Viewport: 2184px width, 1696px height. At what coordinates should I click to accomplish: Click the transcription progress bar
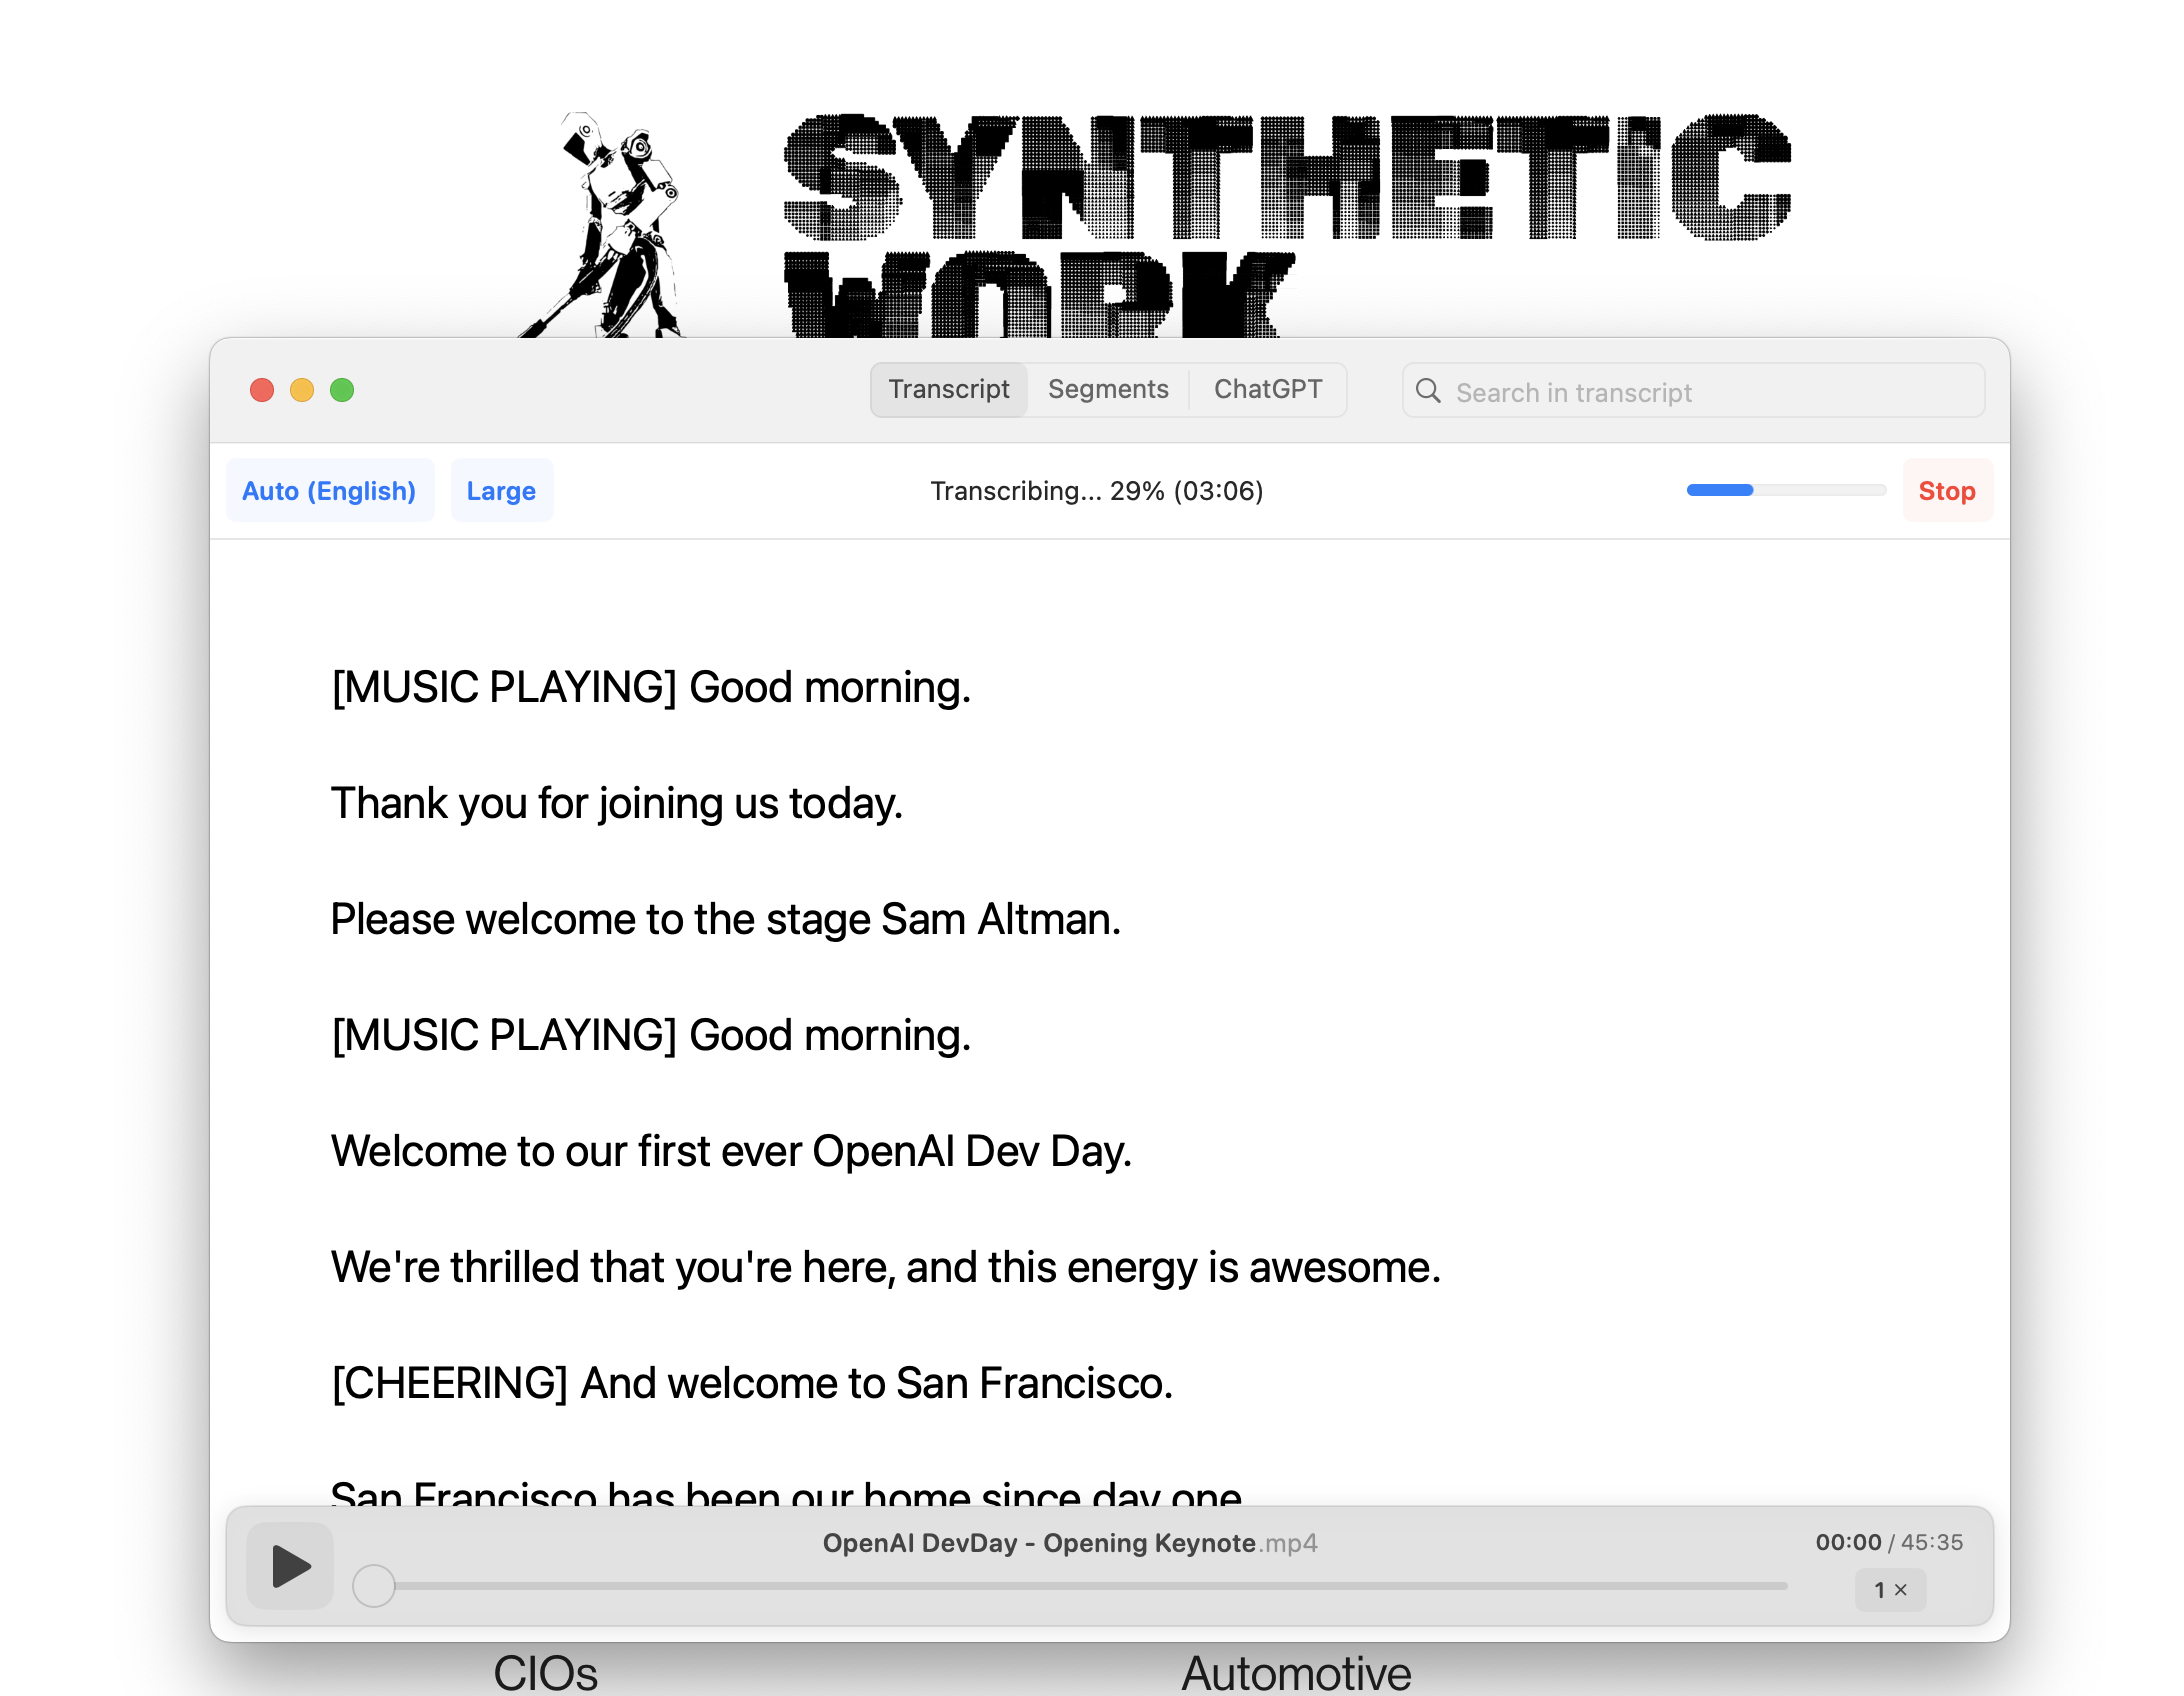coord(1786,490)
